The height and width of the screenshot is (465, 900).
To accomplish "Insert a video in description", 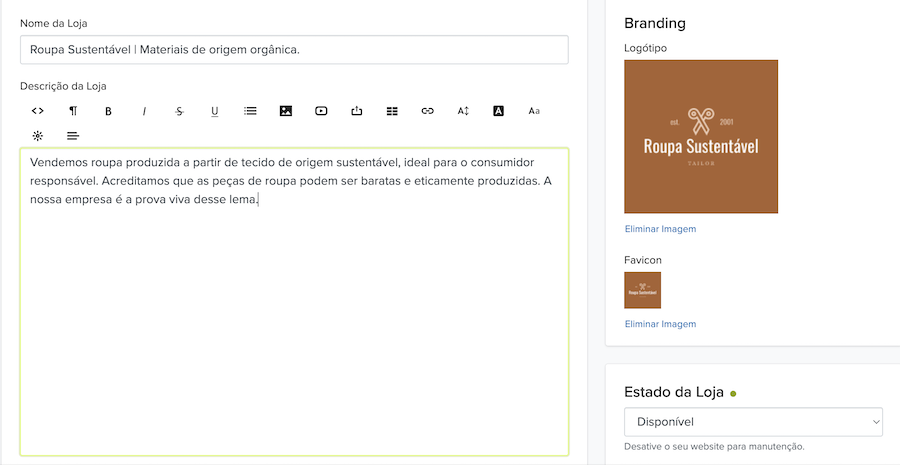I will click(x=321, y=111).
